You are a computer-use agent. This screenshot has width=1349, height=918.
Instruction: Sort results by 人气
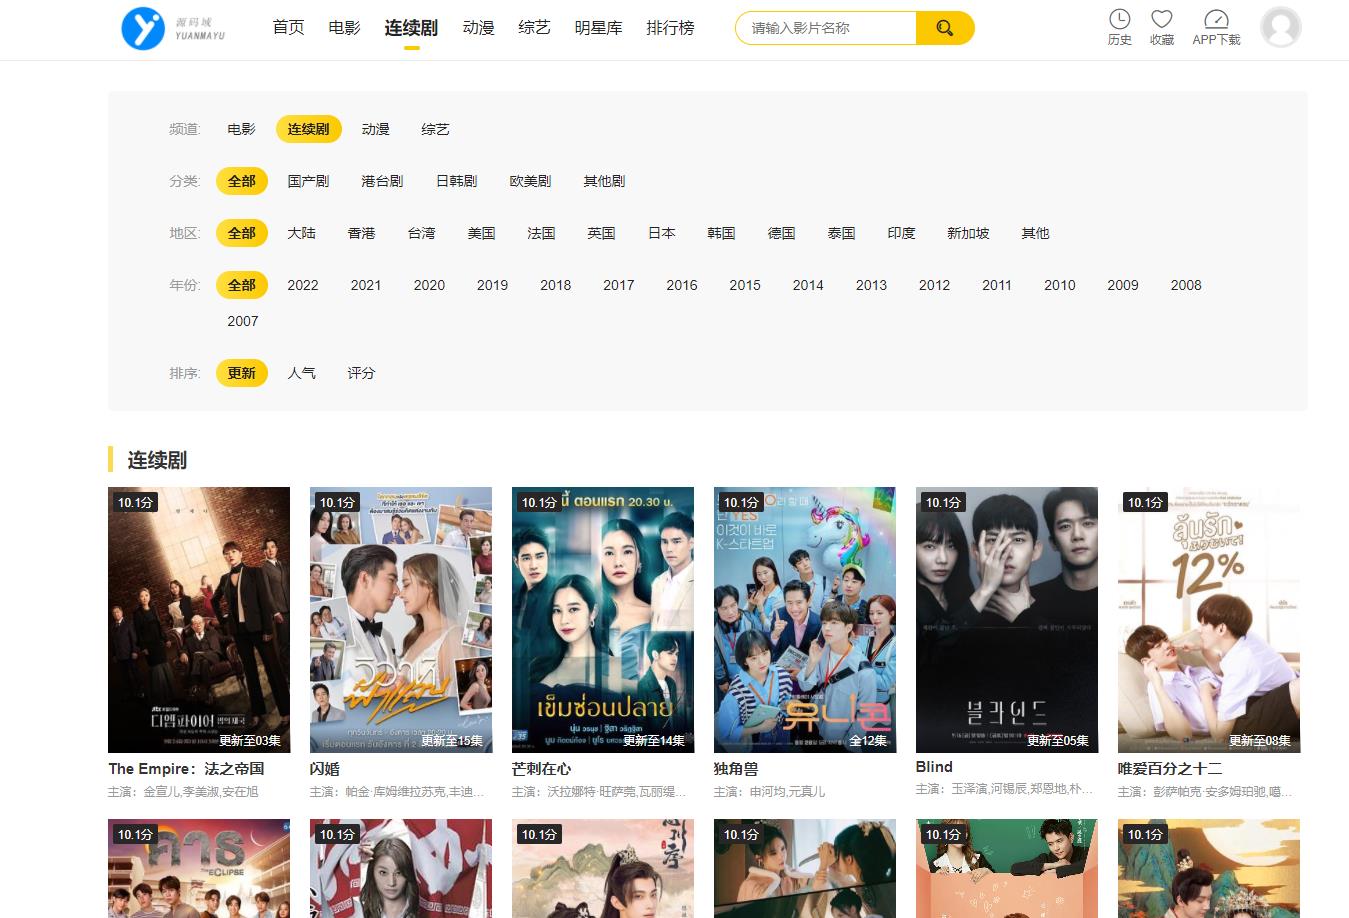[x=301, y=373]
